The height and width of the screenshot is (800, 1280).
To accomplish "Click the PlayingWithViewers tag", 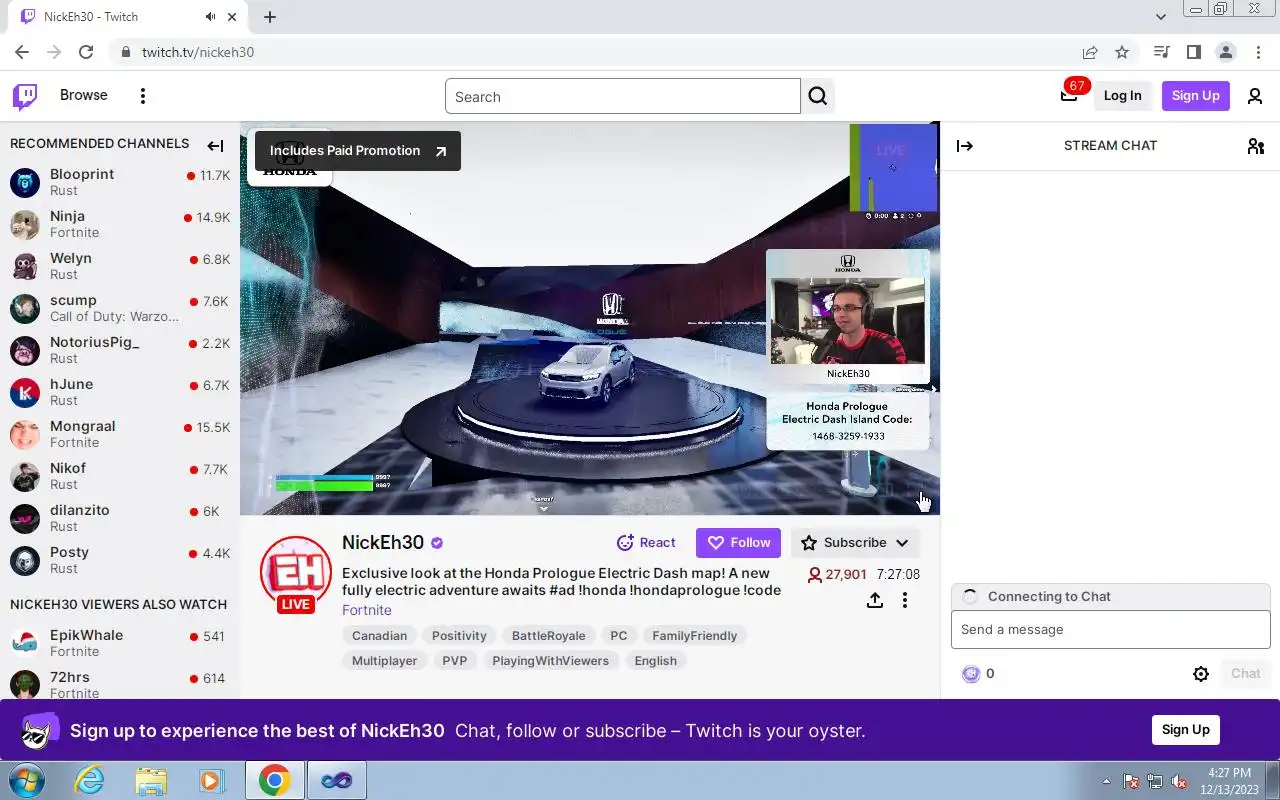I will 551,661.
